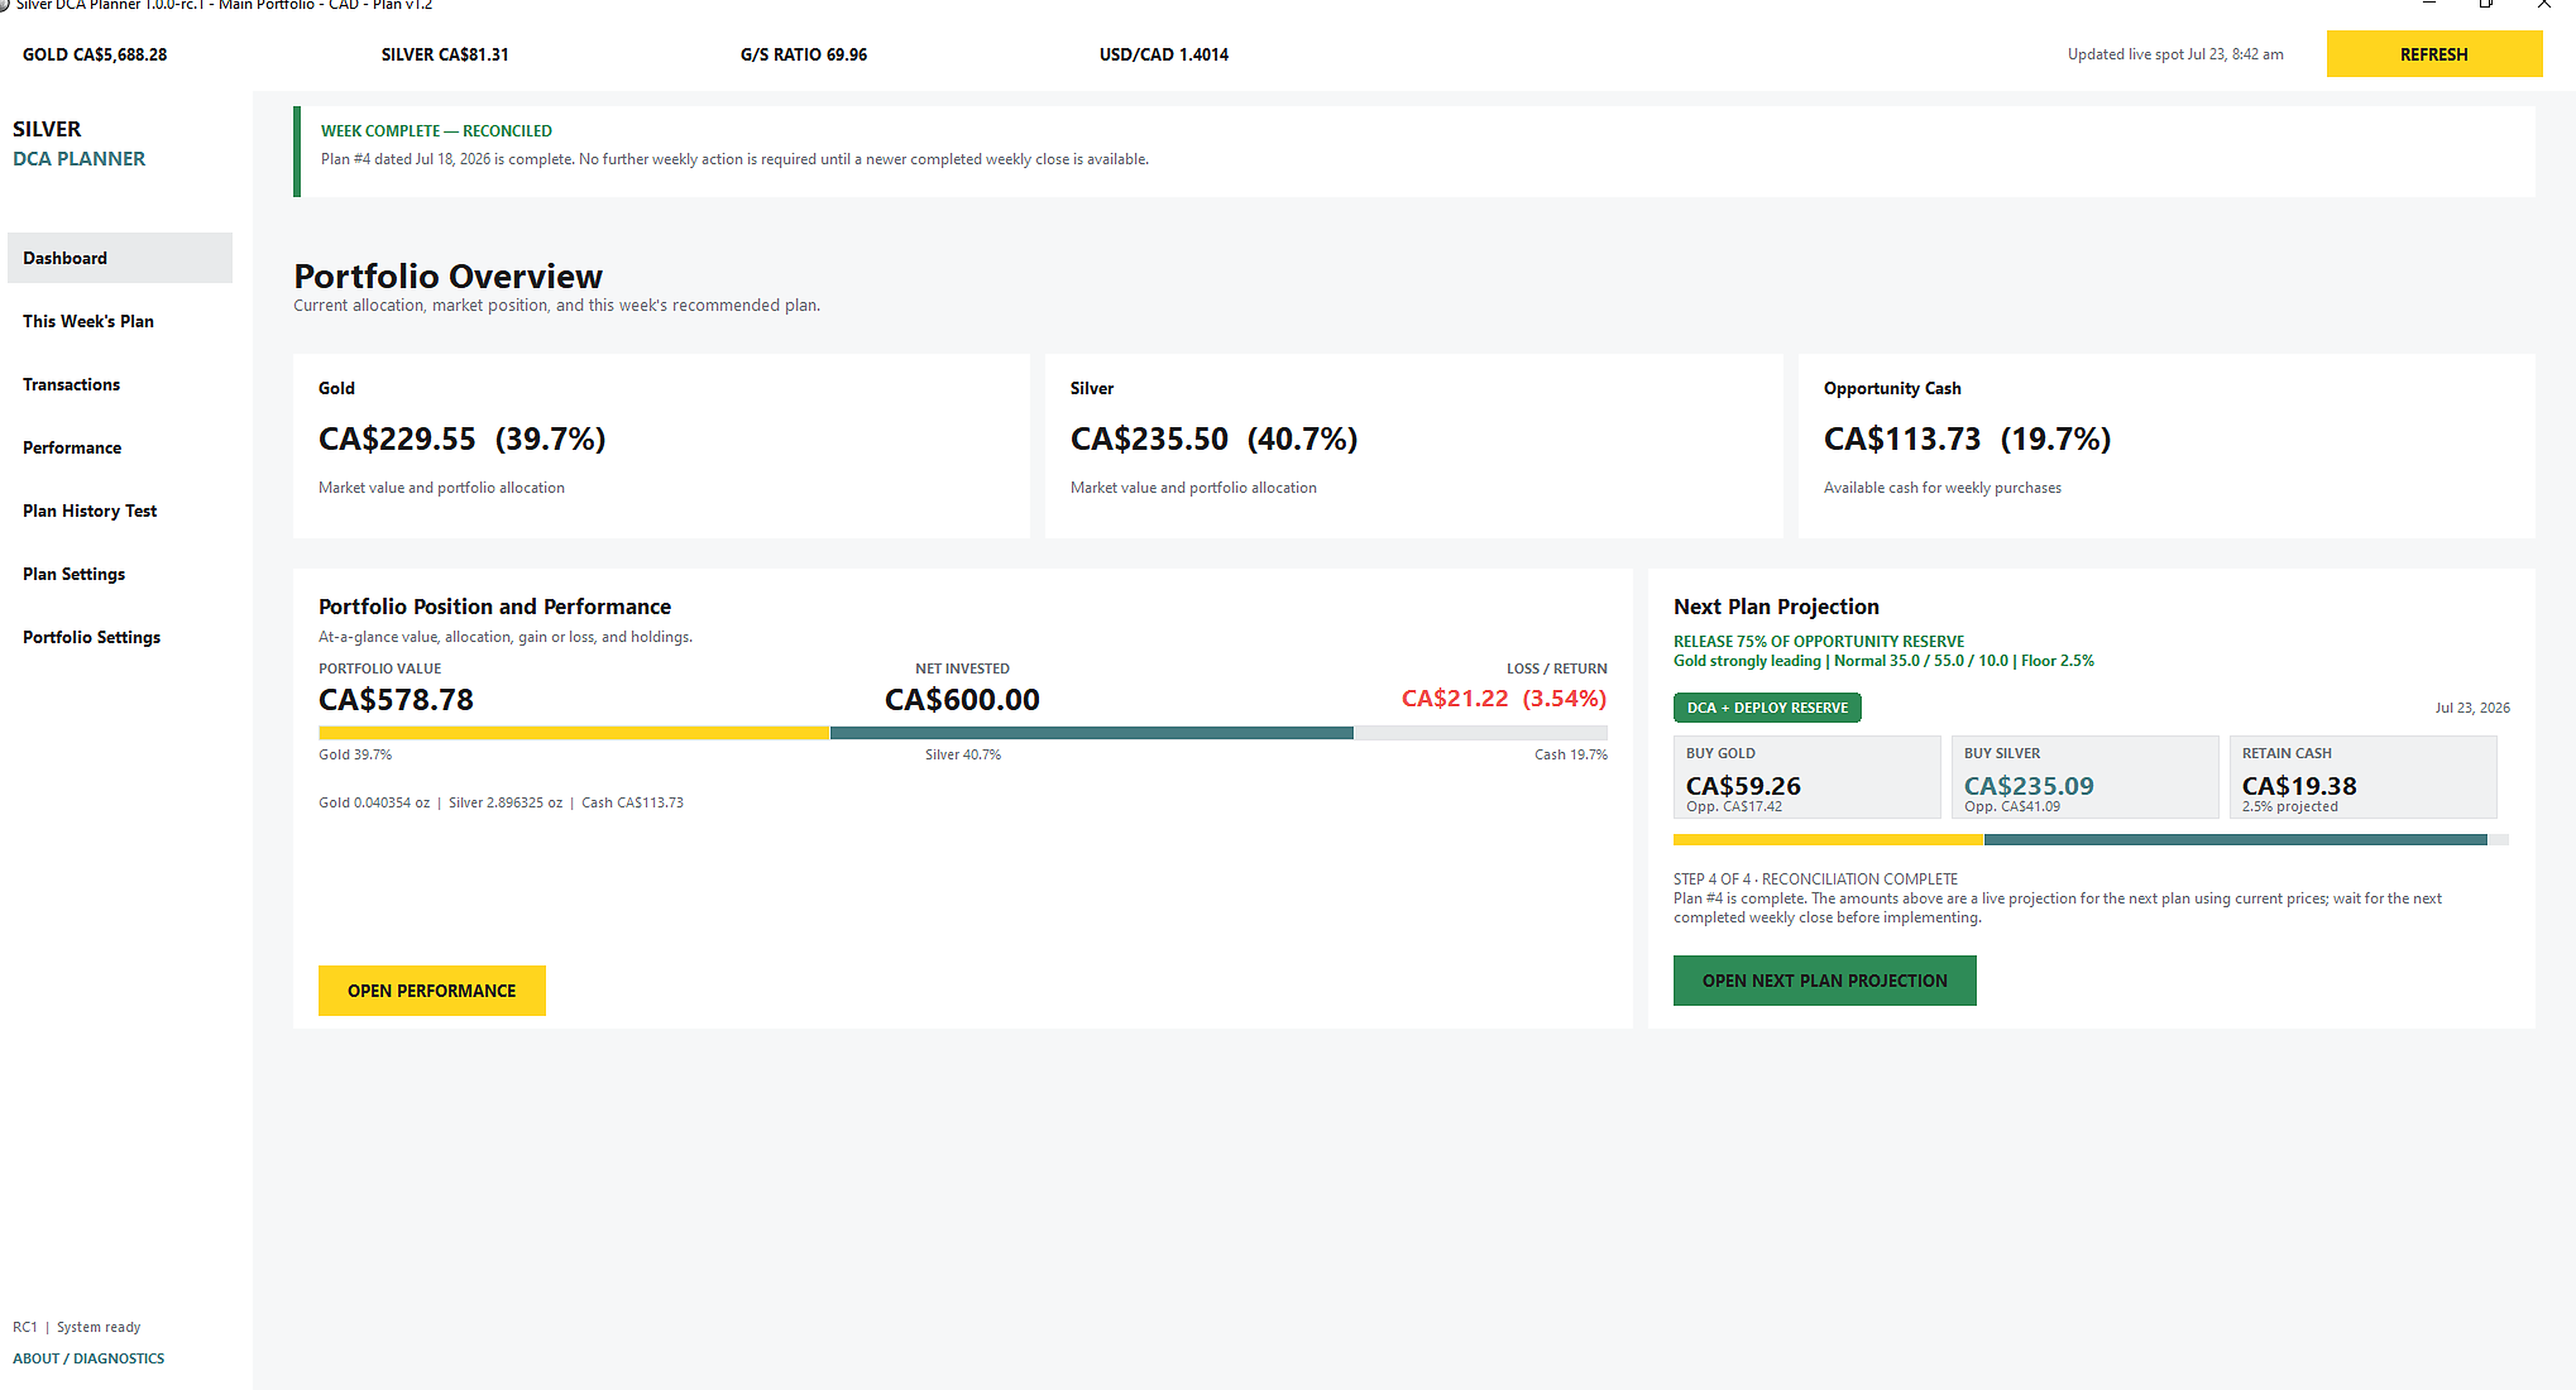
Task: Select the BUY GOLD projection tile
Action: pos(1806,777)
